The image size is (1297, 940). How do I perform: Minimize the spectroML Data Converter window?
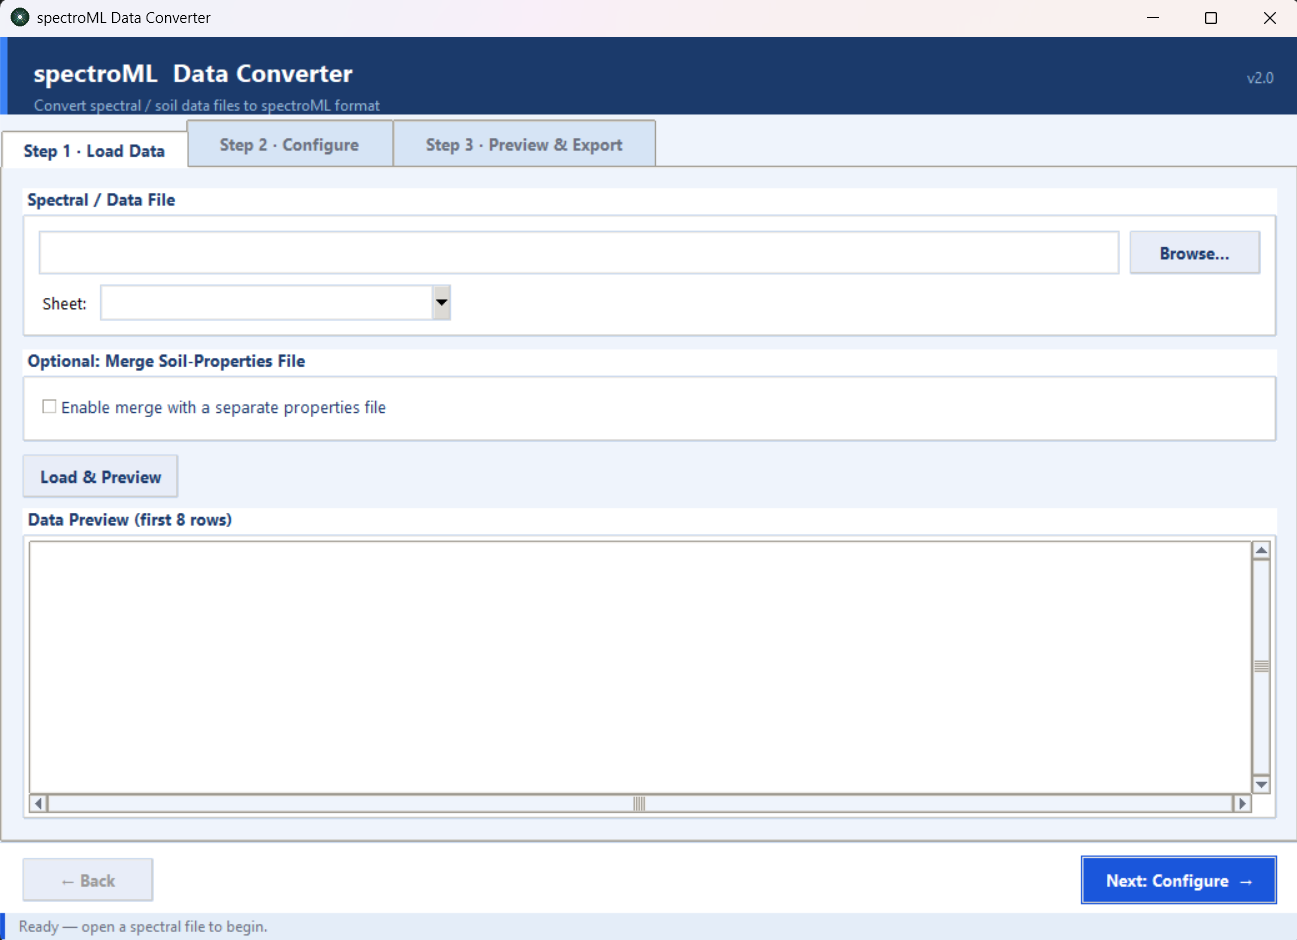pos(1153,18)
